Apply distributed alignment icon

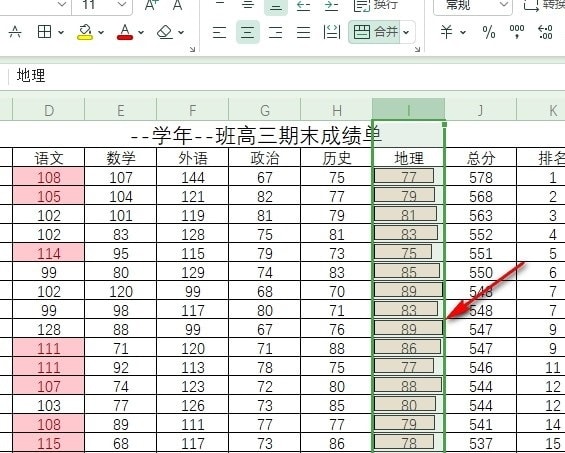coord(332,32)
